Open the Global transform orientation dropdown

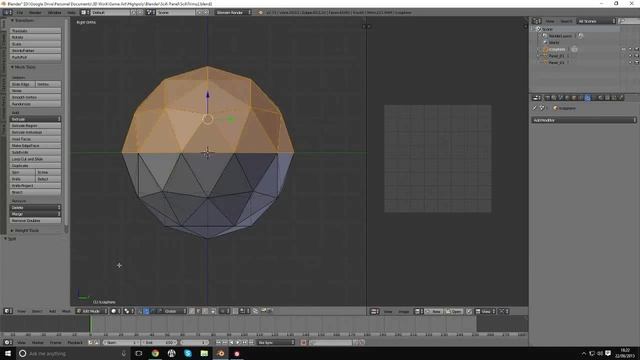[x=176, y=311]
